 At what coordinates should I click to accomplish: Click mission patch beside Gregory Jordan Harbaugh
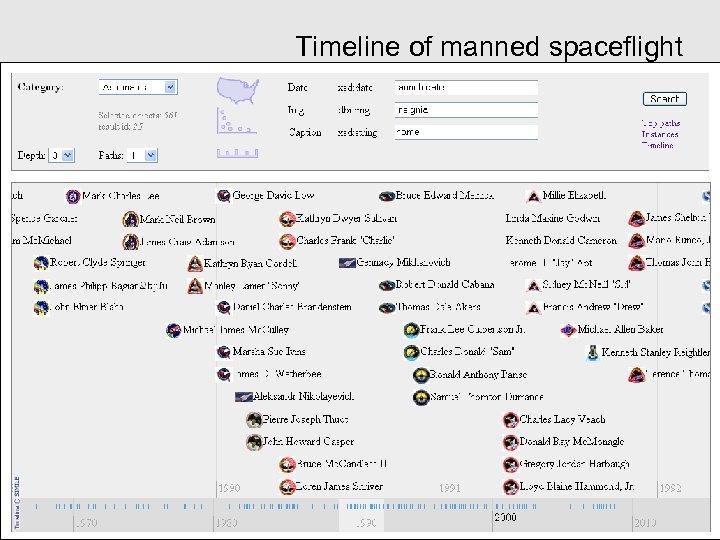(511, 464)
